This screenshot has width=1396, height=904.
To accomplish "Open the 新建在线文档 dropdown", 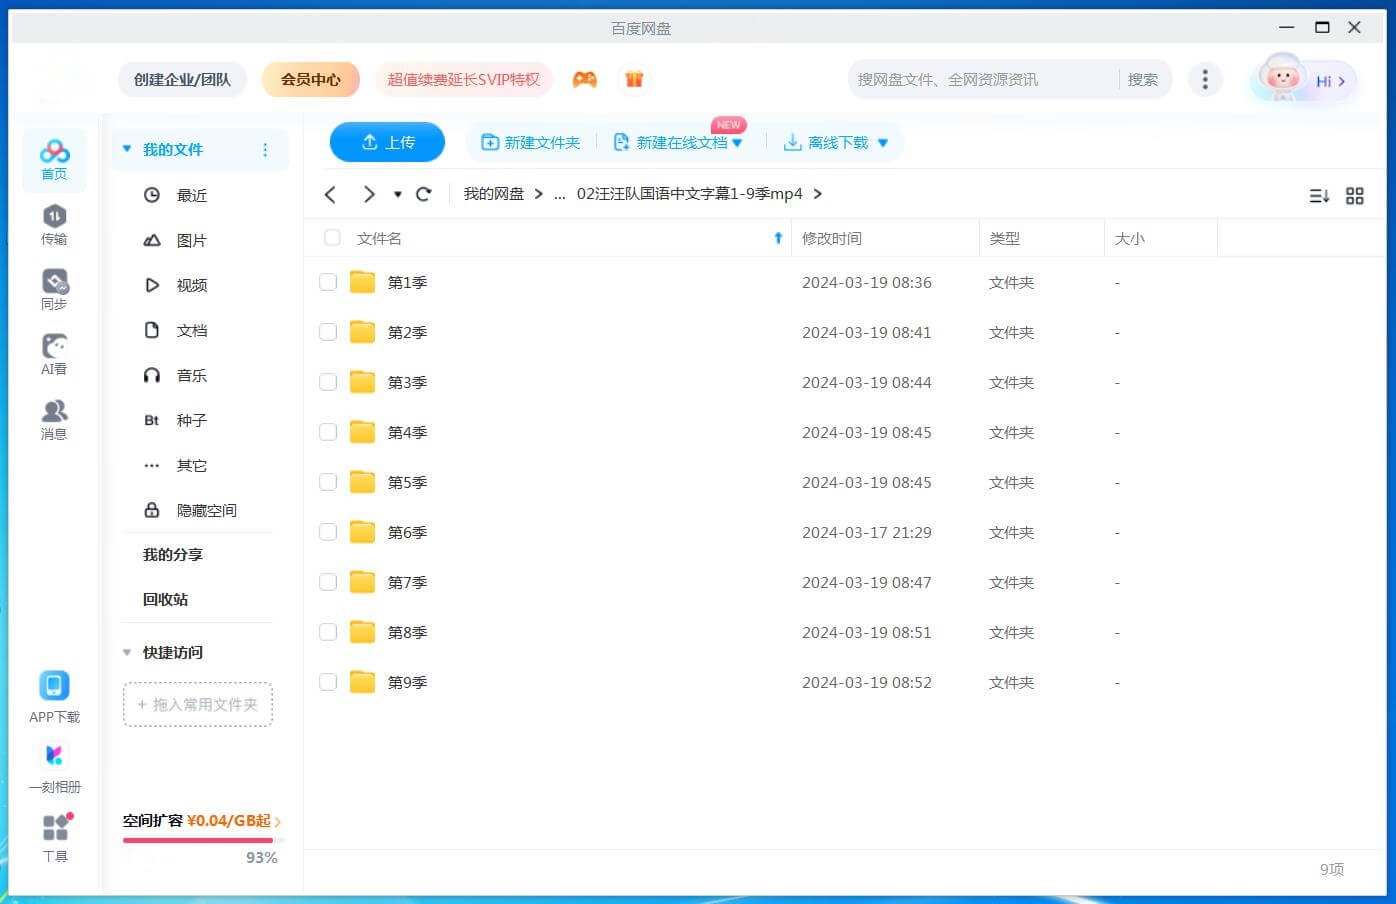I will coord(737,143).
